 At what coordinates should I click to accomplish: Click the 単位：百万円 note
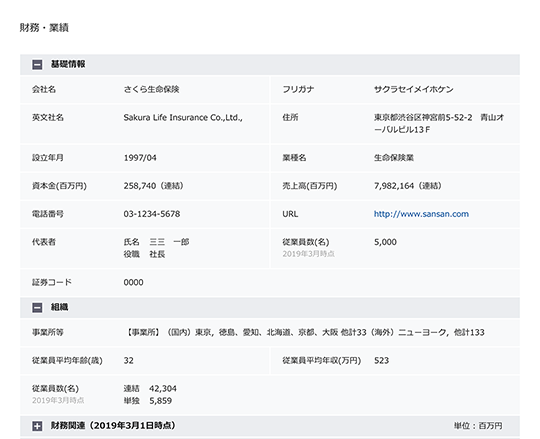click(478, 426)
